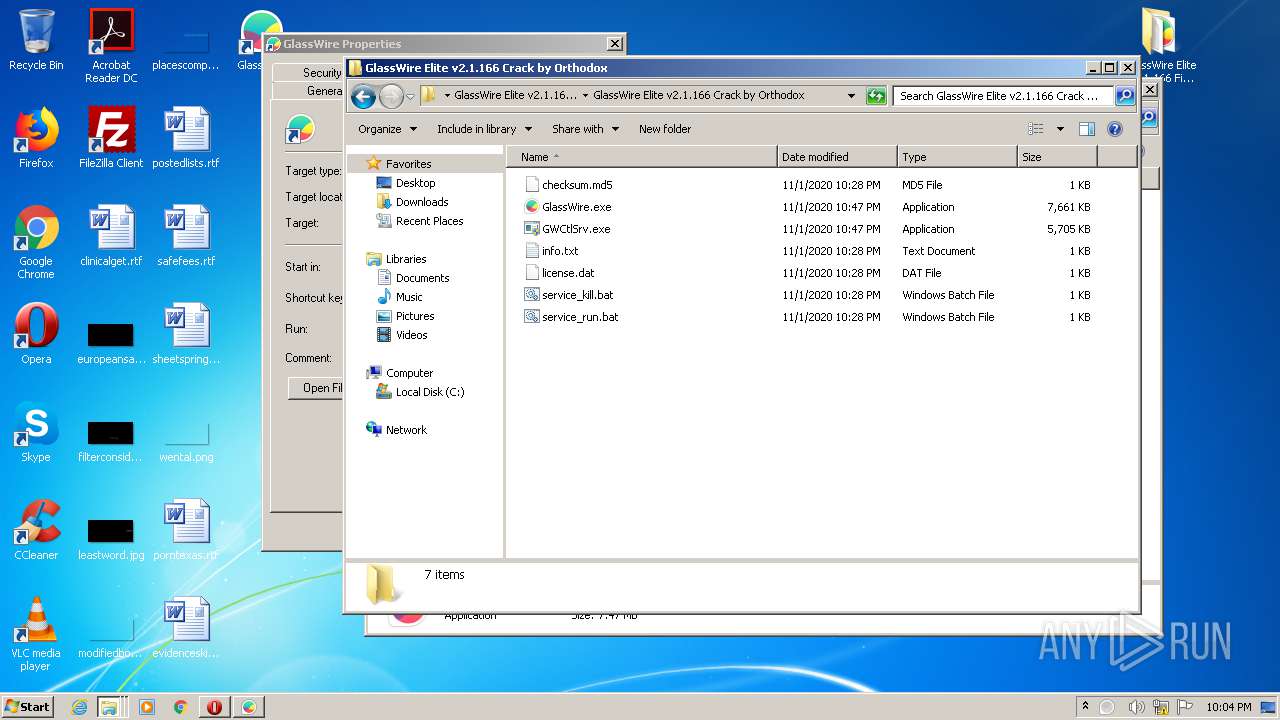
Task: Click the New folder button
Action: 665,129
